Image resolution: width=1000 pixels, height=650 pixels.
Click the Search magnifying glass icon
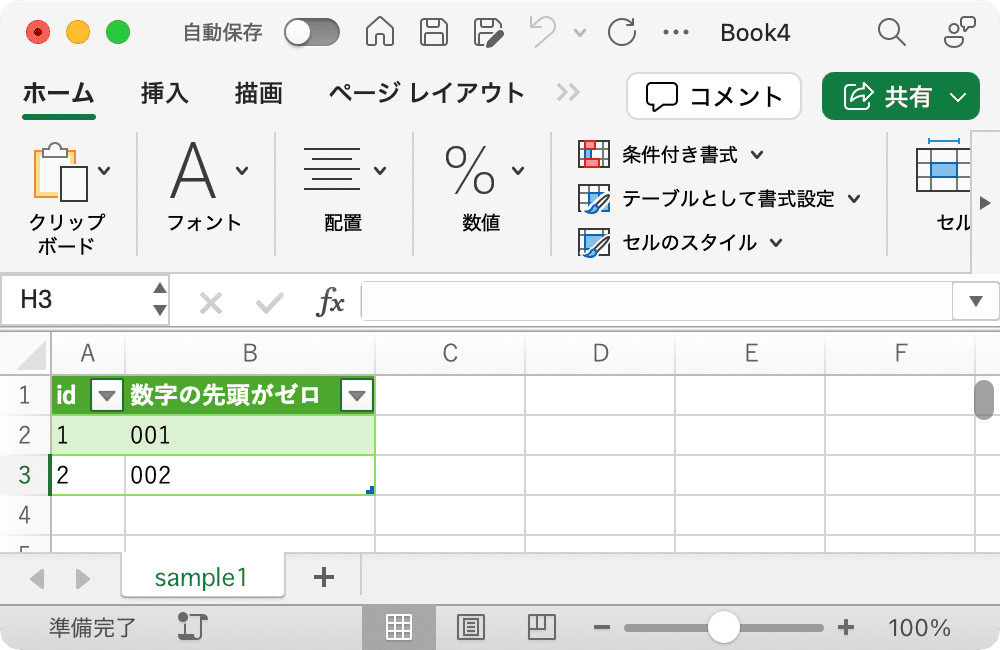[892, 32]
